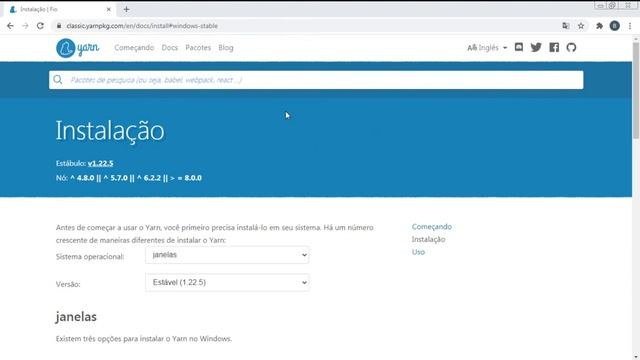
Task: Open the Chrome profile avatar
Action: (615, 26)
